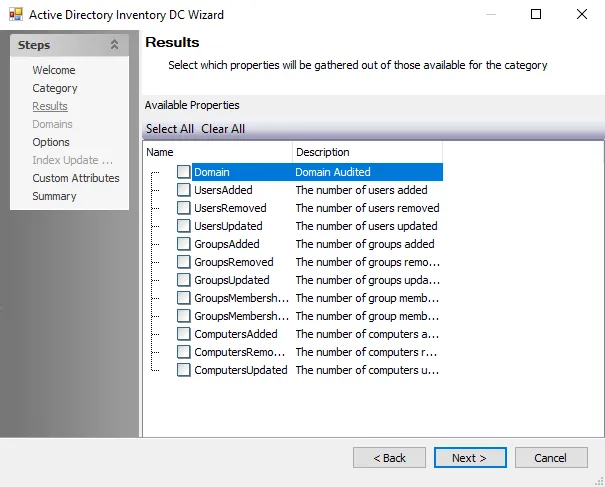Cancel the wizard
Viewport: 605px width, 487px height.
(x=551, y=458)
